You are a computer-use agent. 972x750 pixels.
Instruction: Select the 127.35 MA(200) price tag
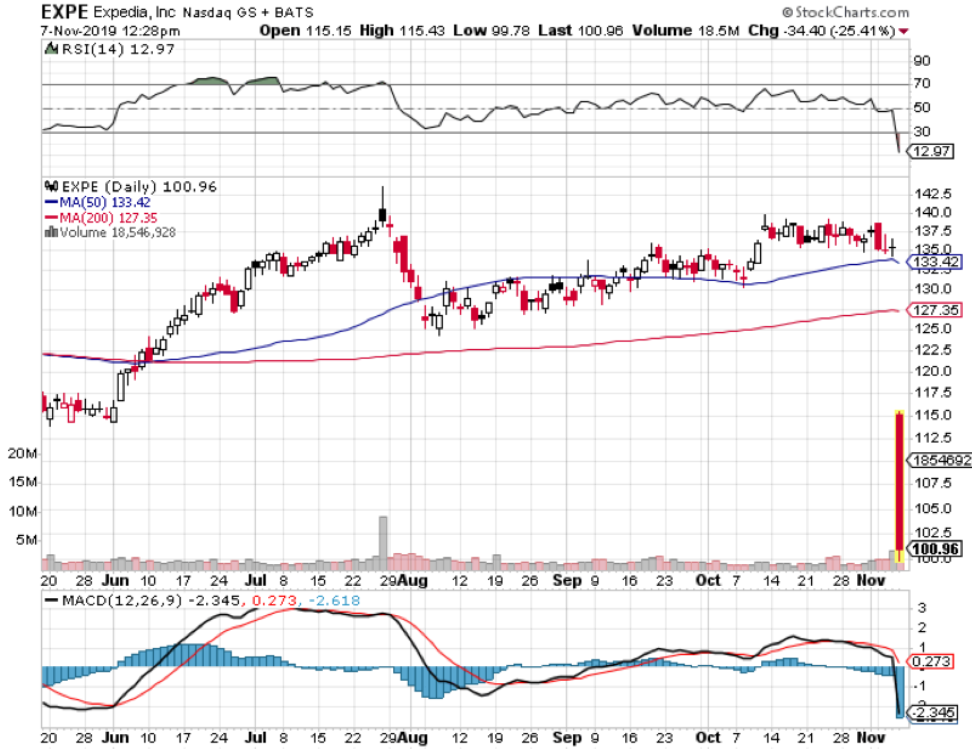(934, 311)
